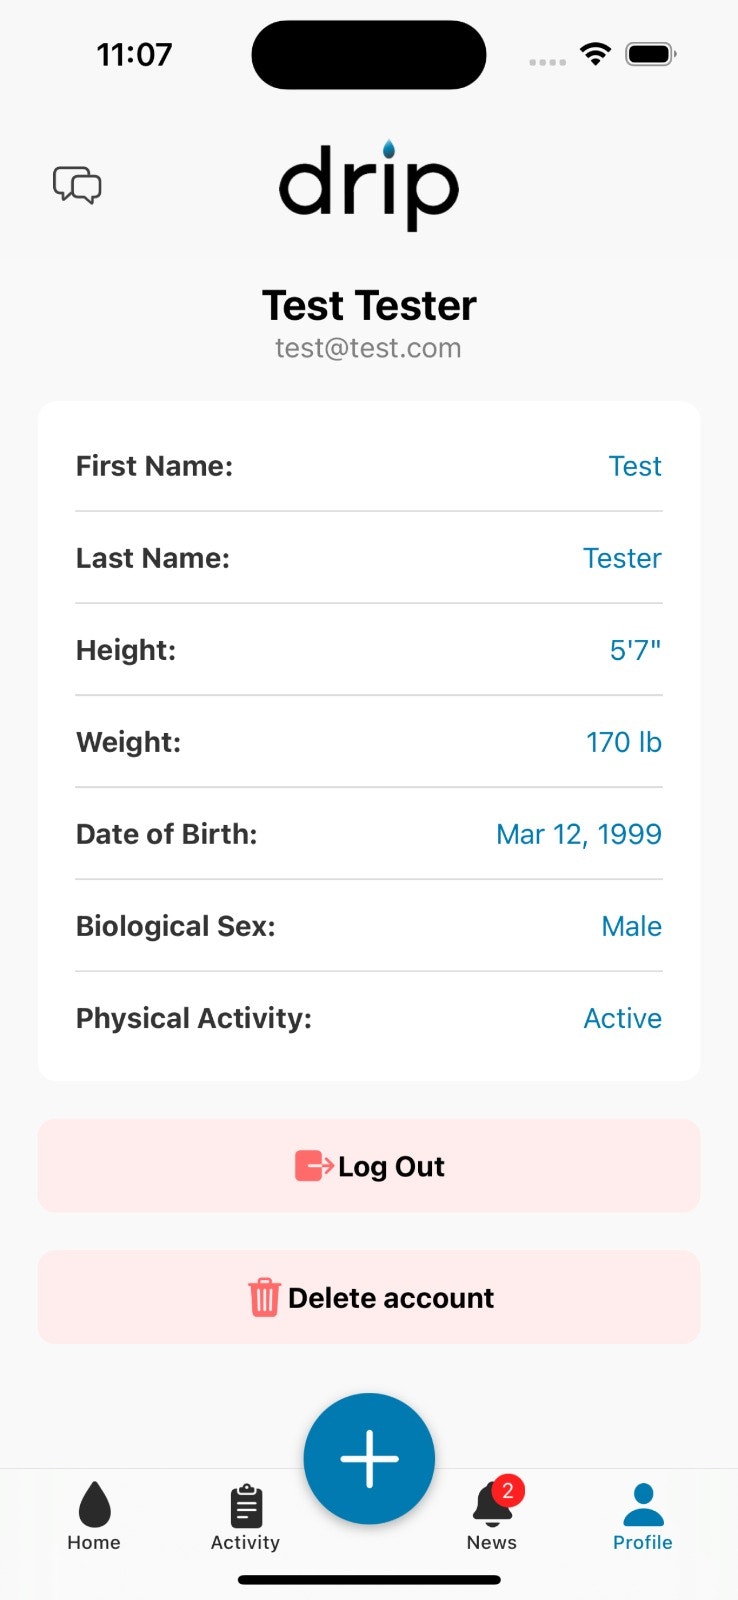Open Date of Birth Mar 12, 1999
The height and width of the screenshot is (1600, 738).
point(579,834)
